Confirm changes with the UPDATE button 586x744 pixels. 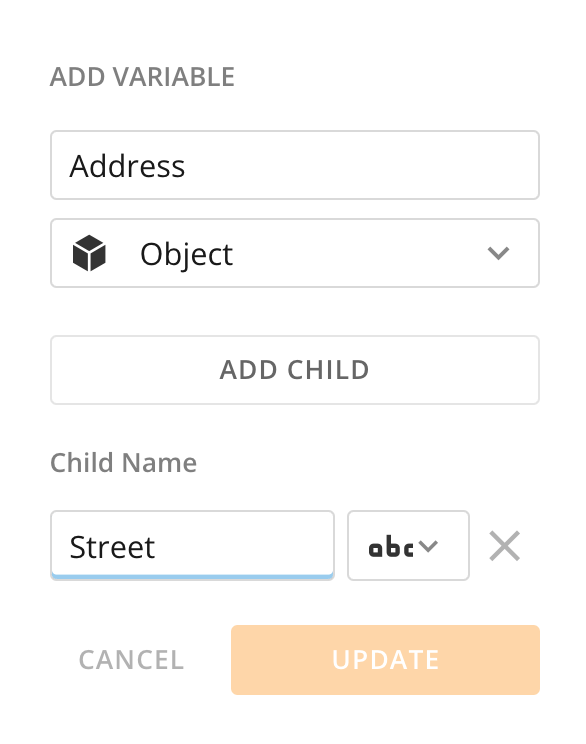pos(385,660)
